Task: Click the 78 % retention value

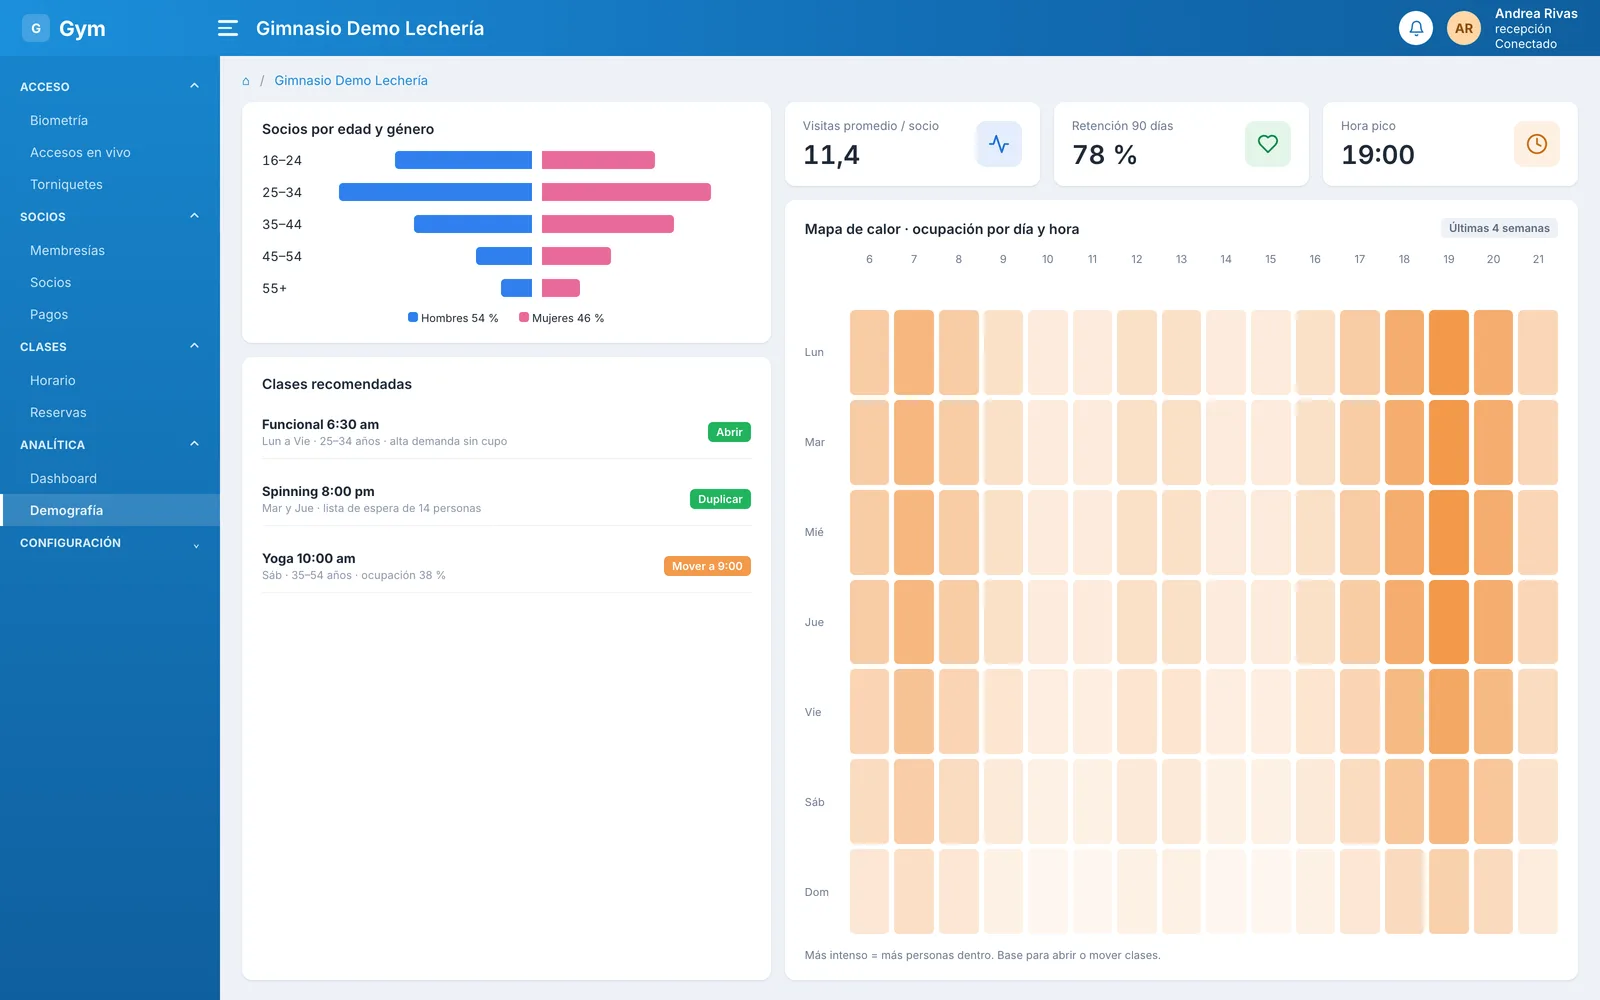Action: [x=1105, y=155]
